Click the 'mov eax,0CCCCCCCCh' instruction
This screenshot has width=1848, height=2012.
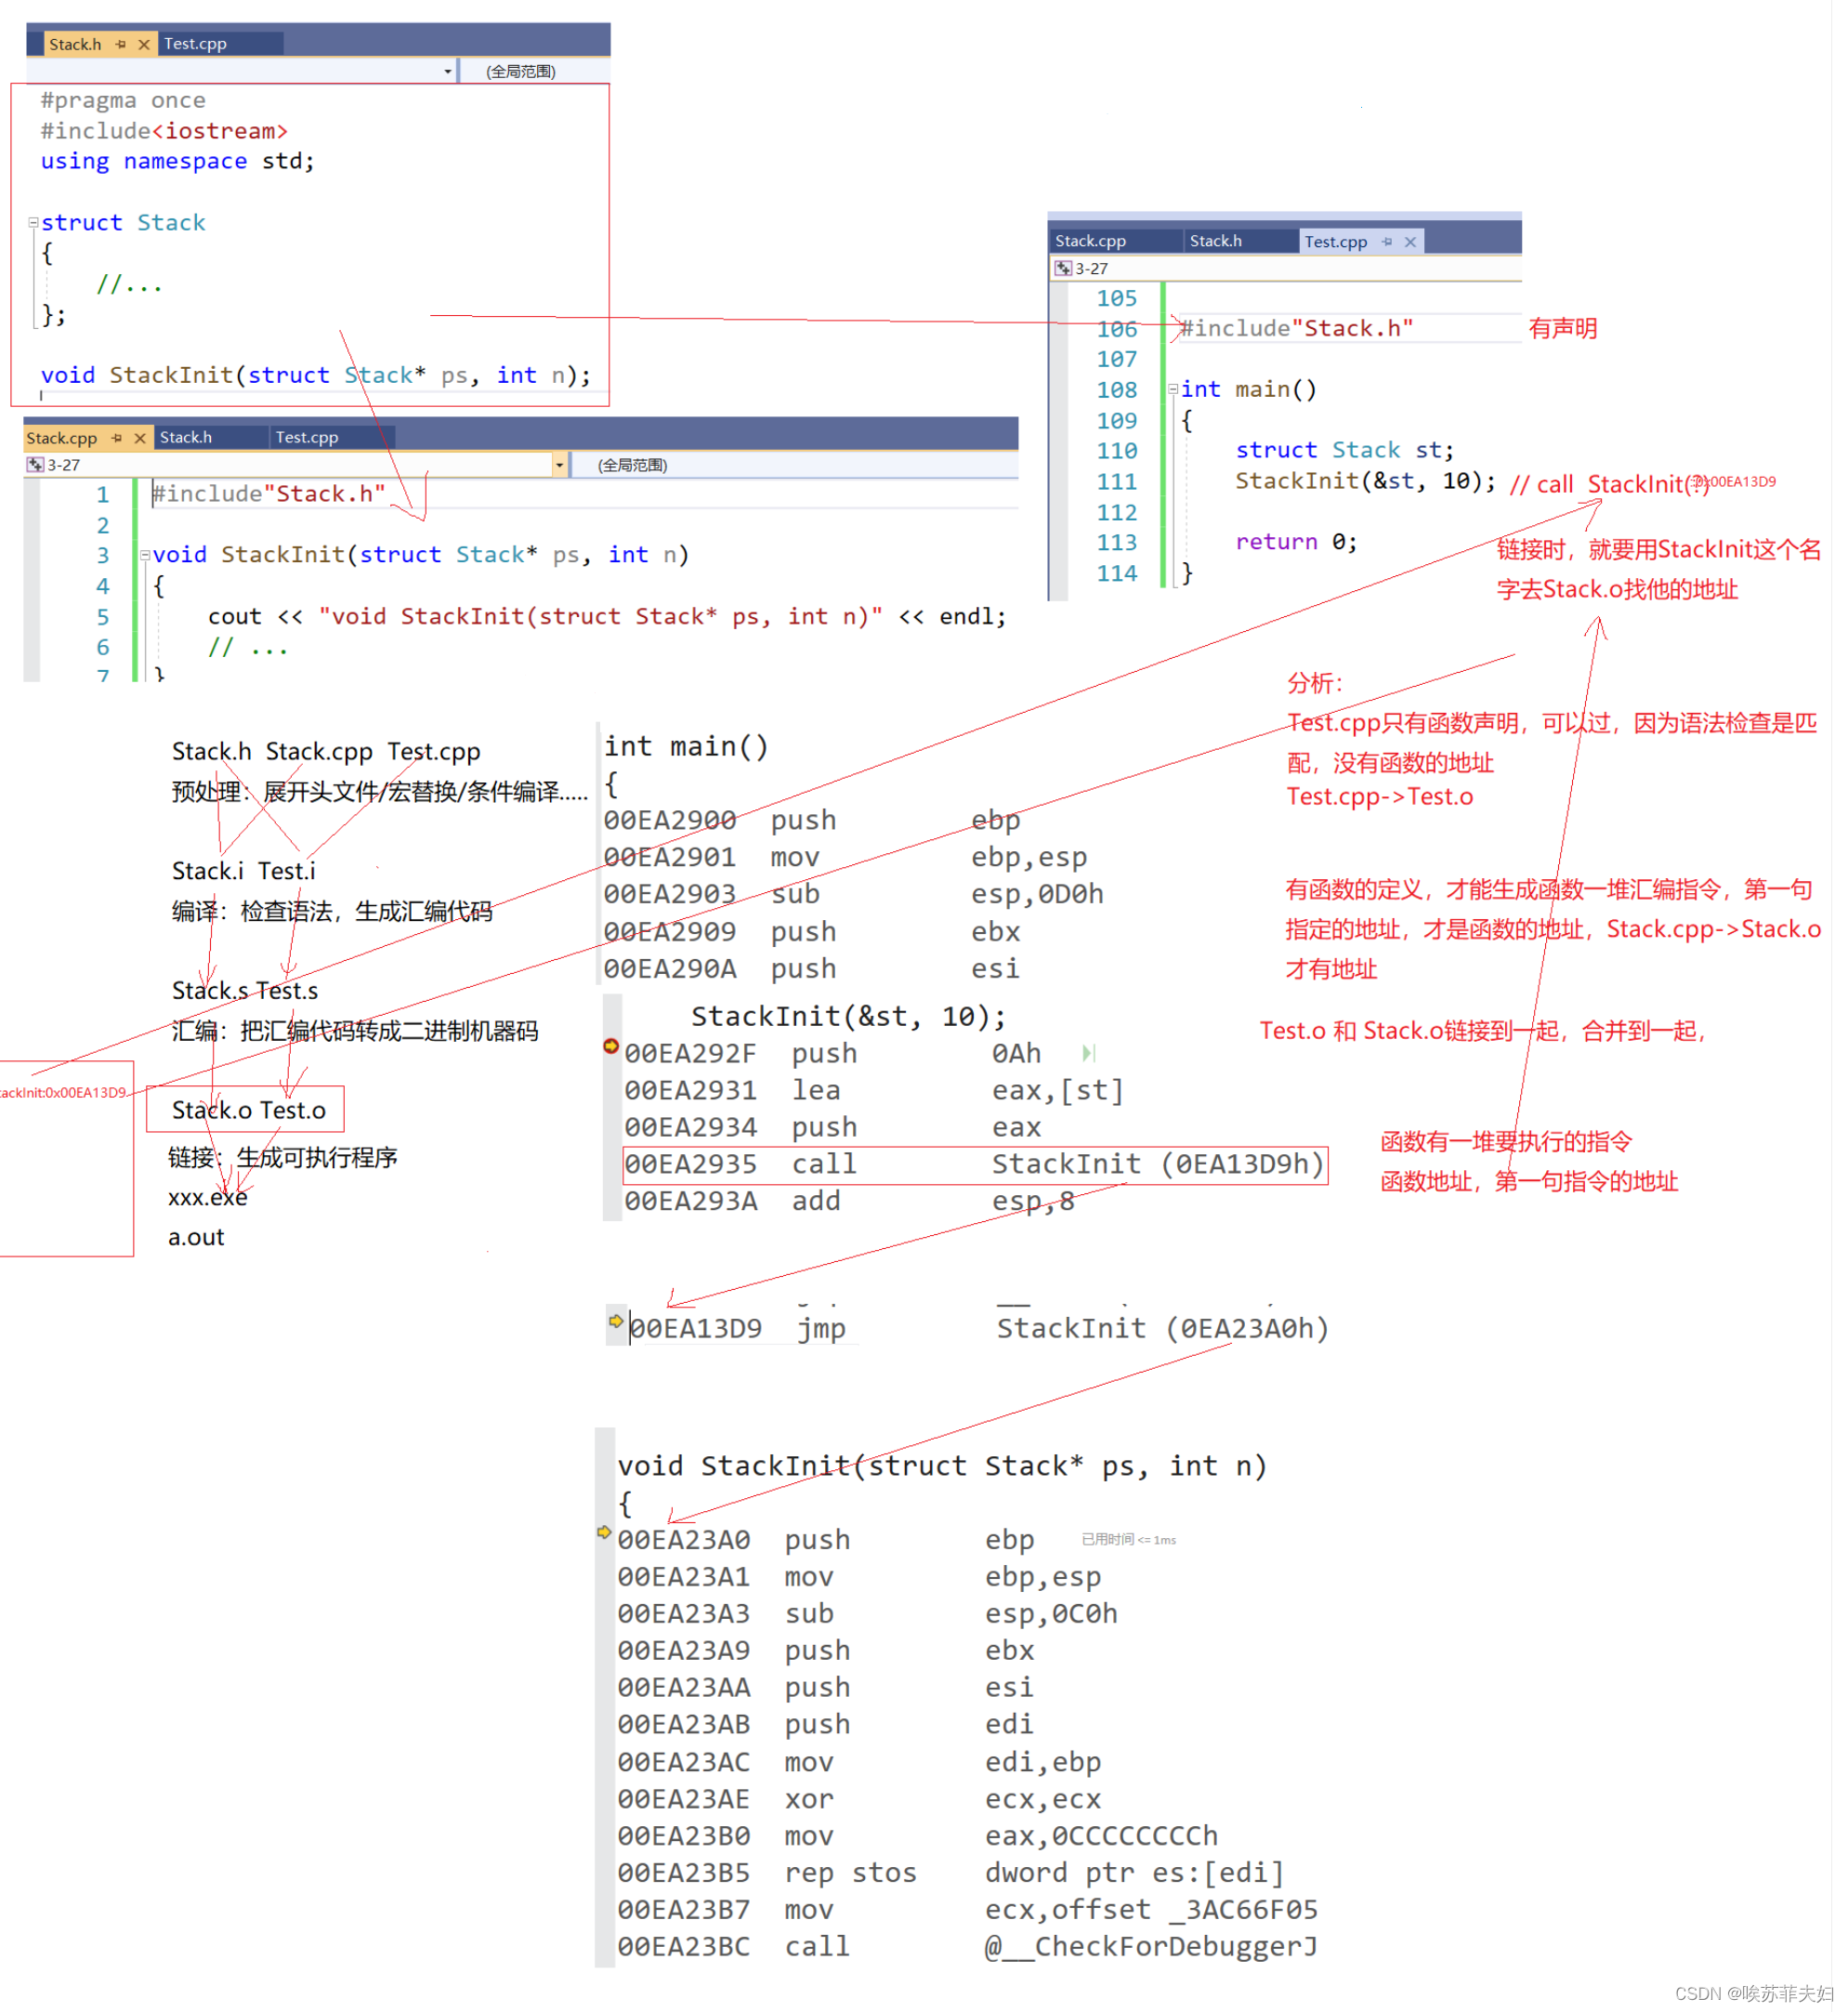tap(917, 1836)
